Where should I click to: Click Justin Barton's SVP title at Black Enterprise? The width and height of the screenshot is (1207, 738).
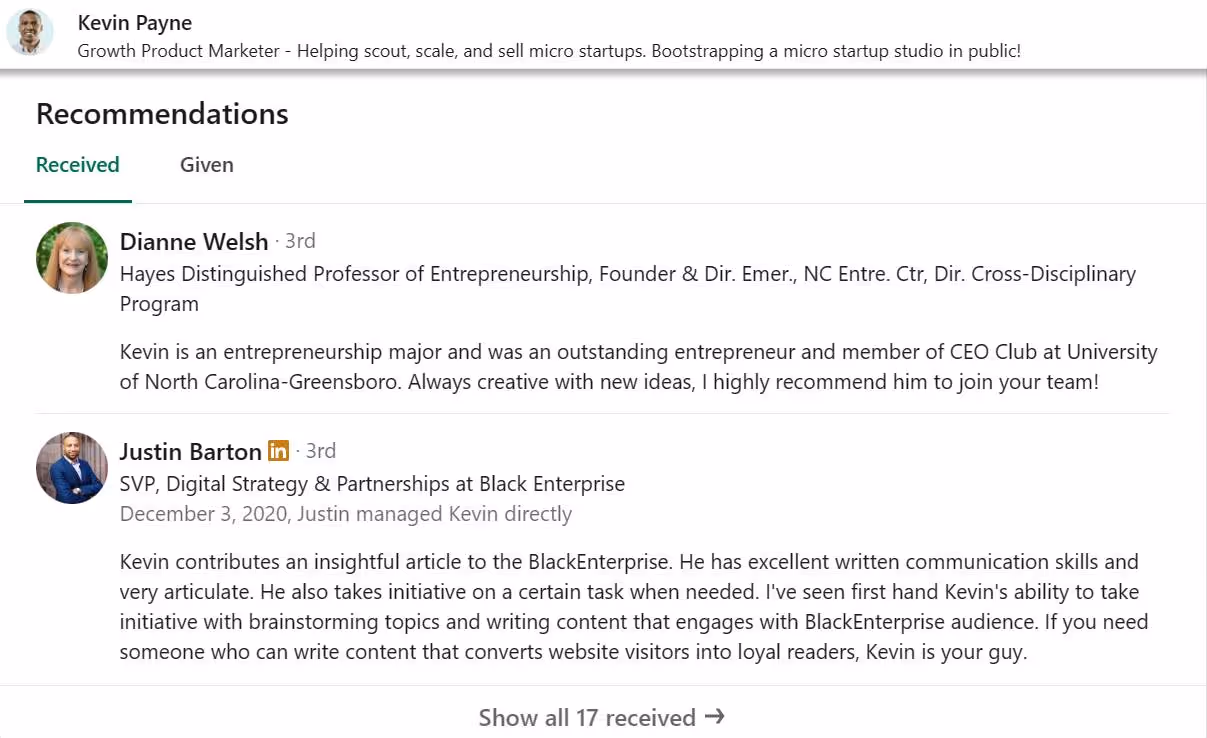[372, 483]
